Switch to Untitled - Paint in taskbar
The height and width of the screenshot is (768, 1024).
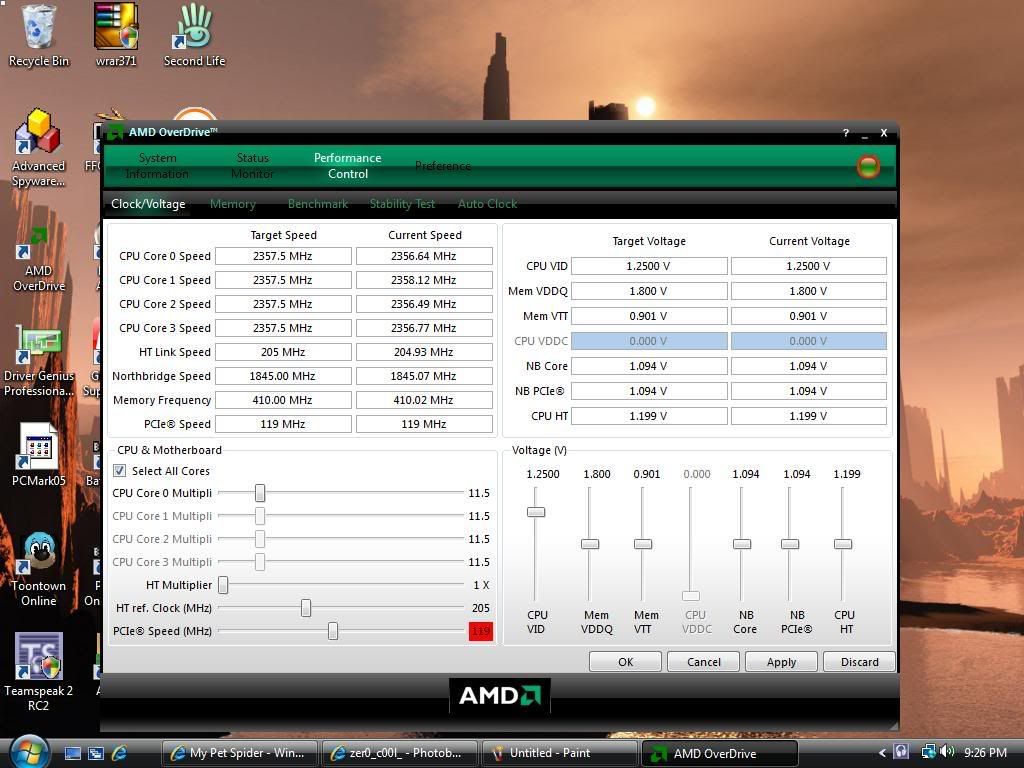[559, 753]
